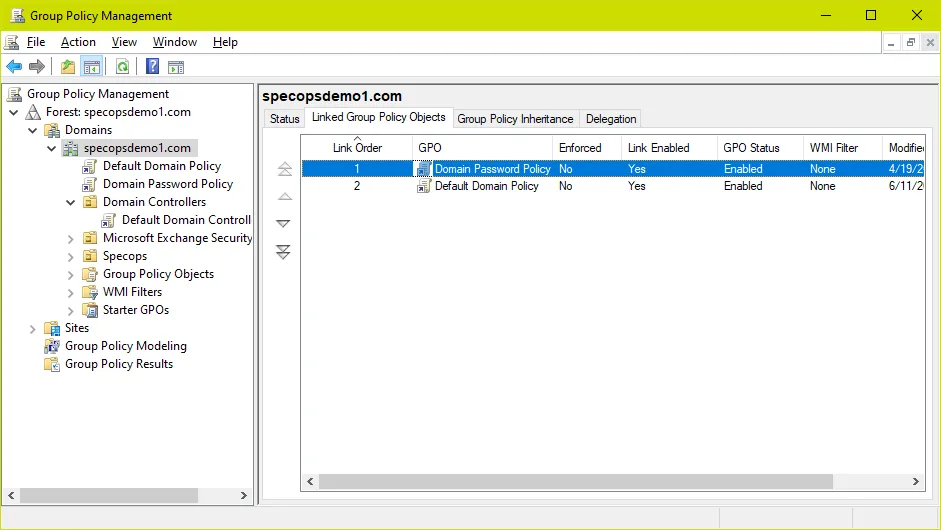Minimize the inner MDI child window
This screenshot has height=530, width=941.
tap(891, 43)
